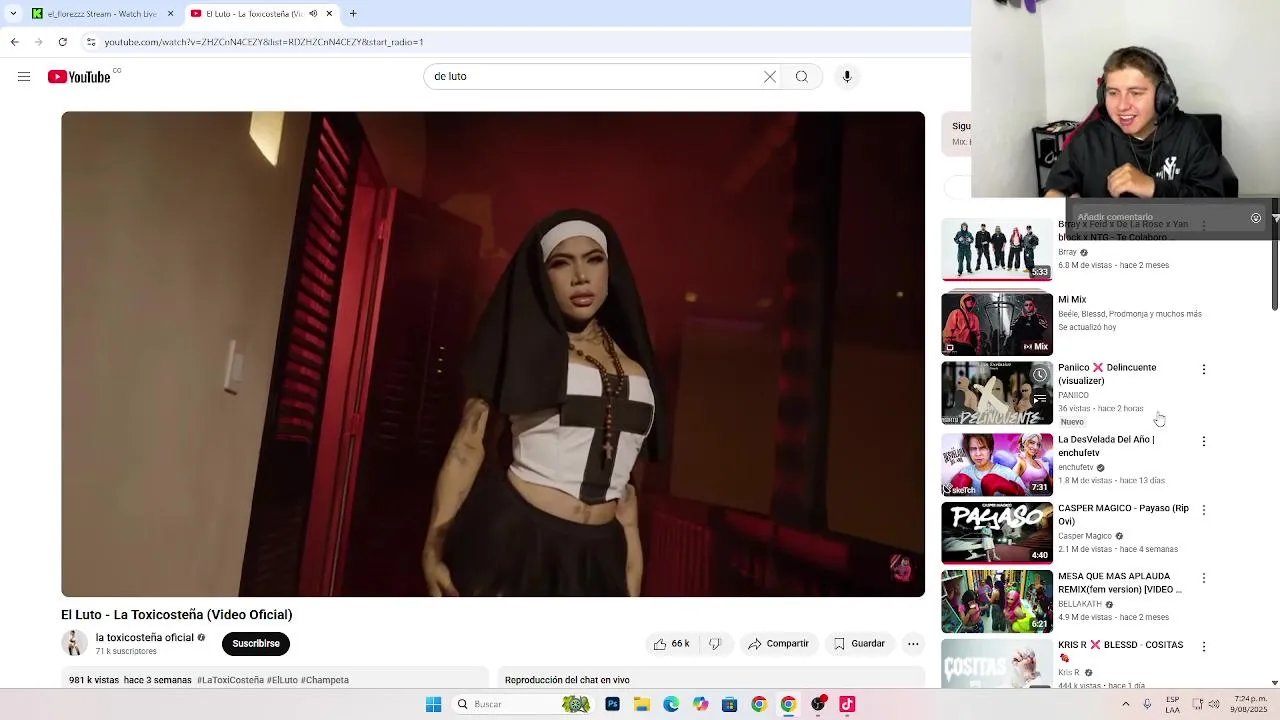This screenshot has width=1280, height=720.
Task: Open system clock showing 7:24 p.m.
Action: [1250, 704]
